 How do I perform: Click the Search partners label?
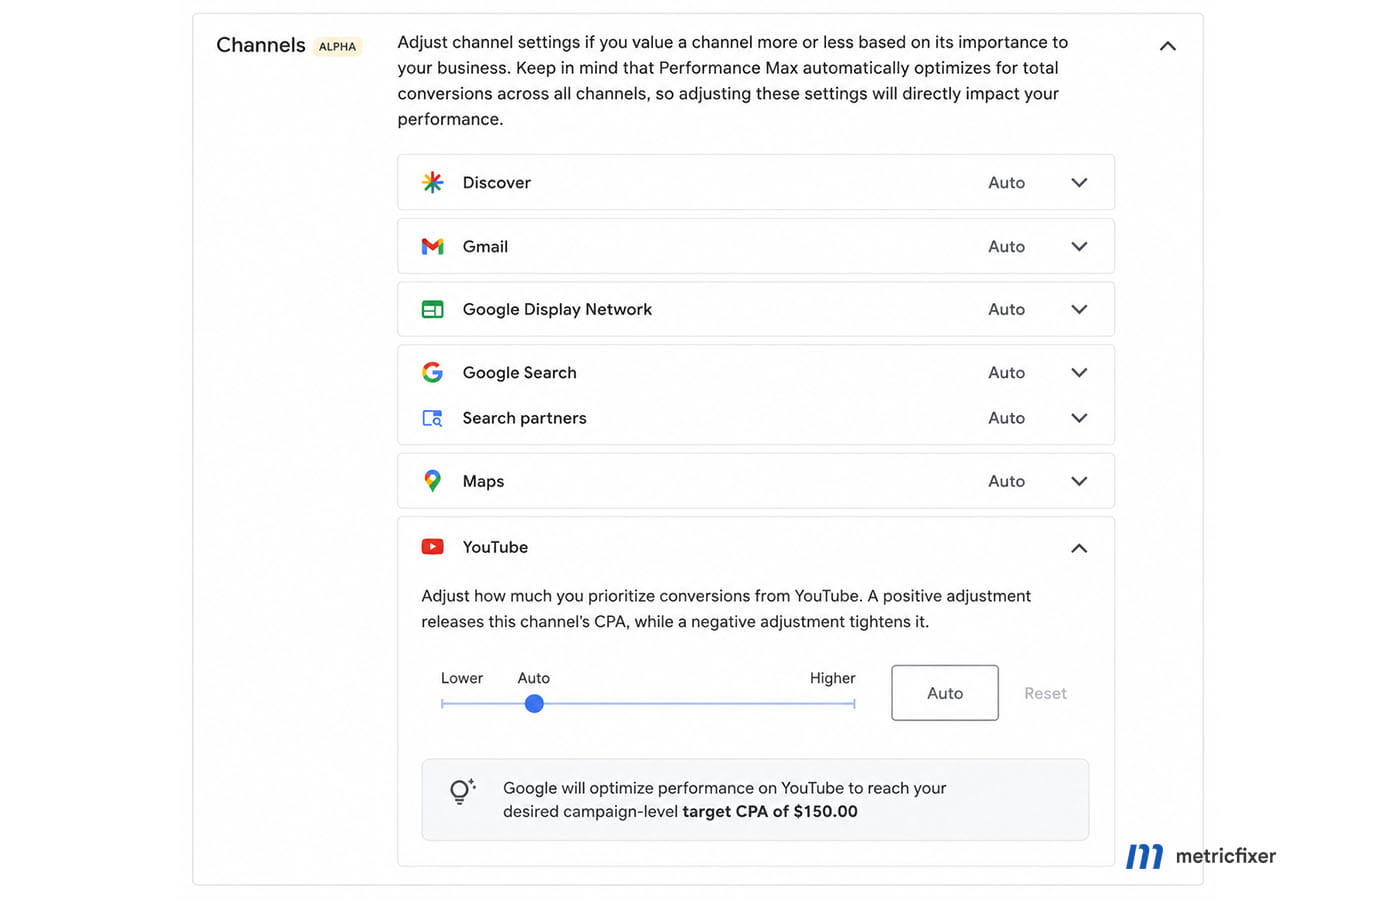click(524, 418)
